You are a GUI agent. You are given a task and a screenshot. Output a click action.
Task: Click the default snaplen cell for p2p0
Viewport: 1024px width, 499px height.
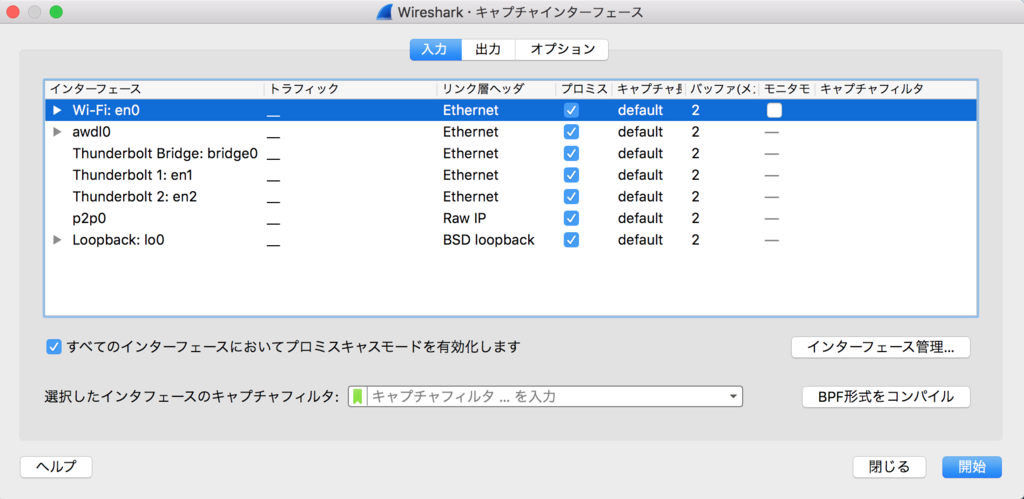pos(640,218)
